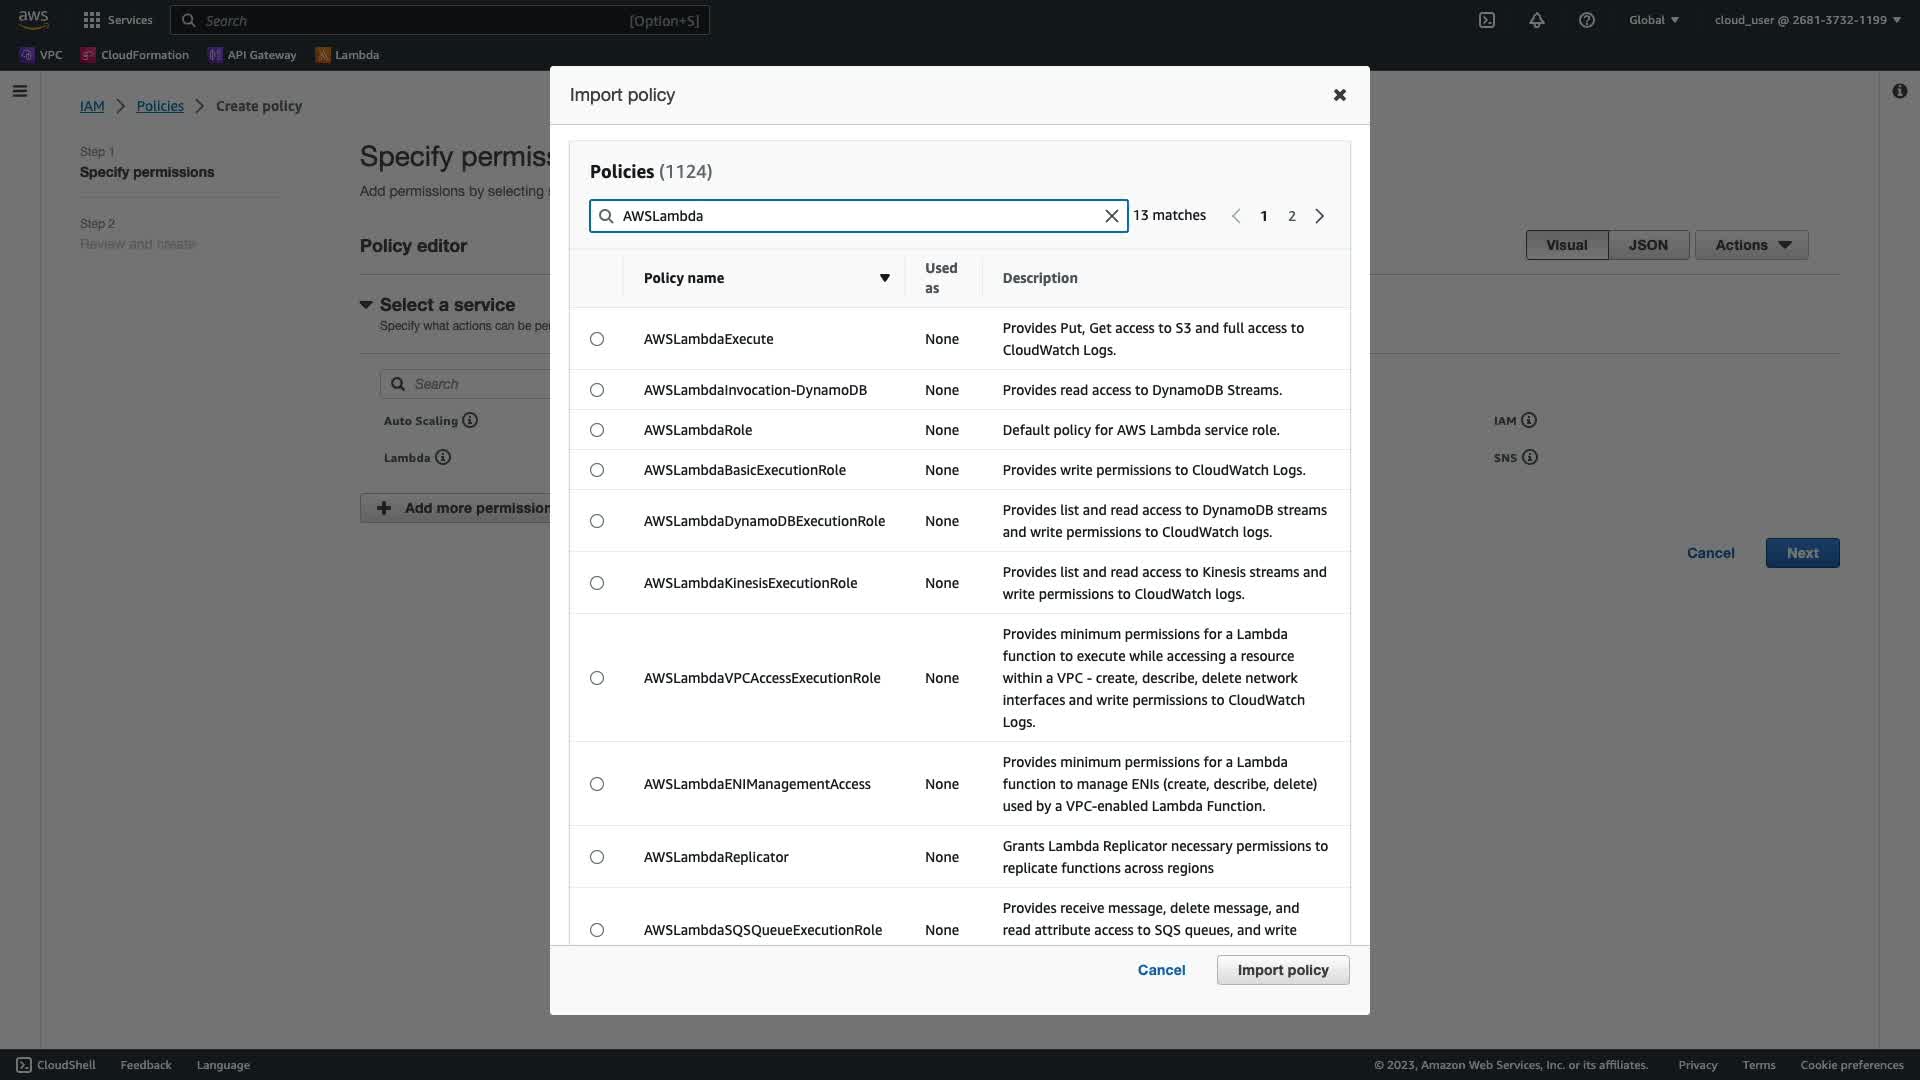Click the Cancel link in the dialog
The image size is (1920, 1080).
pos(1161,970)
